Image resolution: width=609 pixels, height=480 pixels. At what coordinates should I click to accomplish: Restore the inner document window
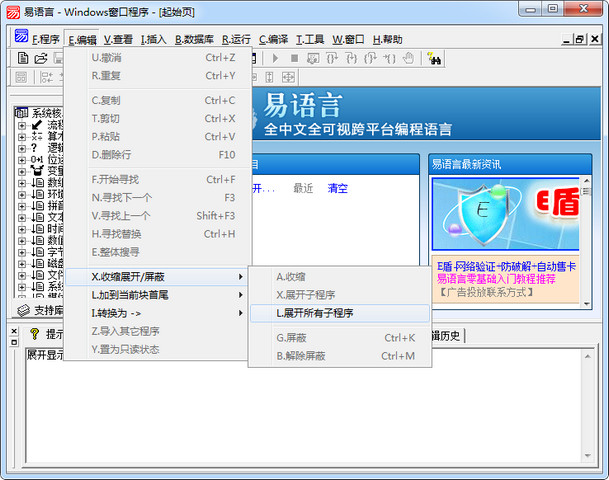580,39
